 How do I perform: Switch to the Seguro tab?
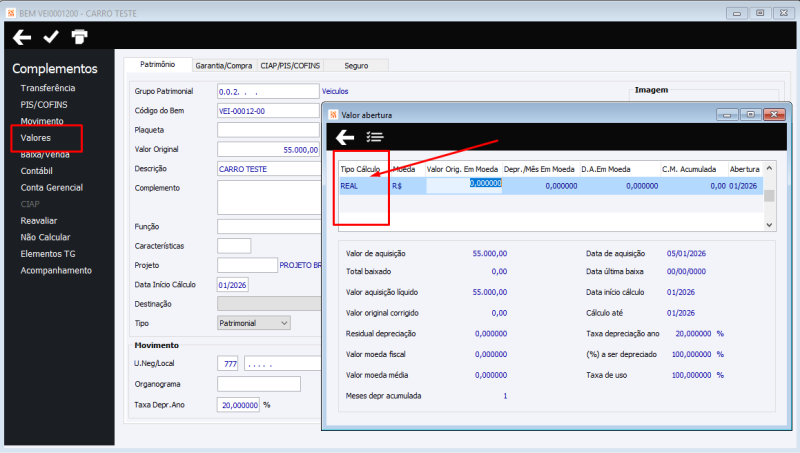tap(356, 65)
